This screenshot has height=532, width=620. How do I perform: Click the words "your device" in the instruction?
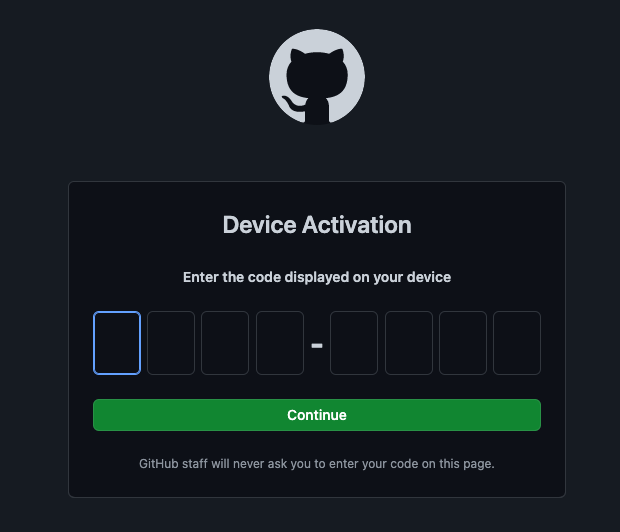point(412,277)
